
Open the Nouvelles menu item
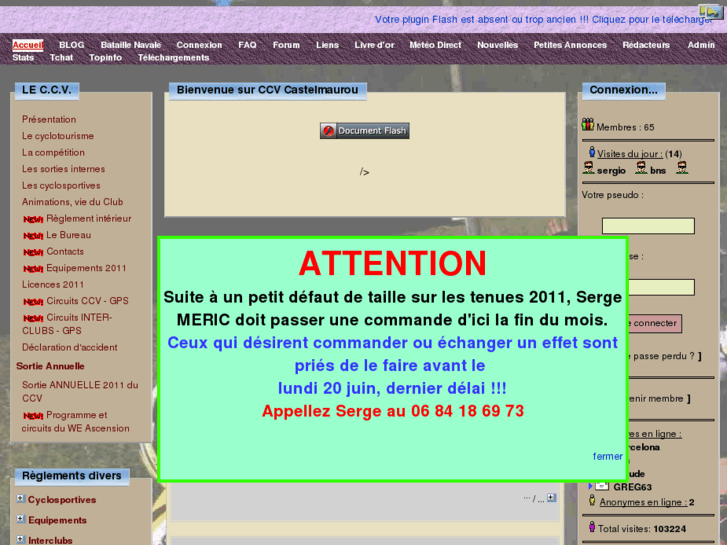click(x=497, y=45)
